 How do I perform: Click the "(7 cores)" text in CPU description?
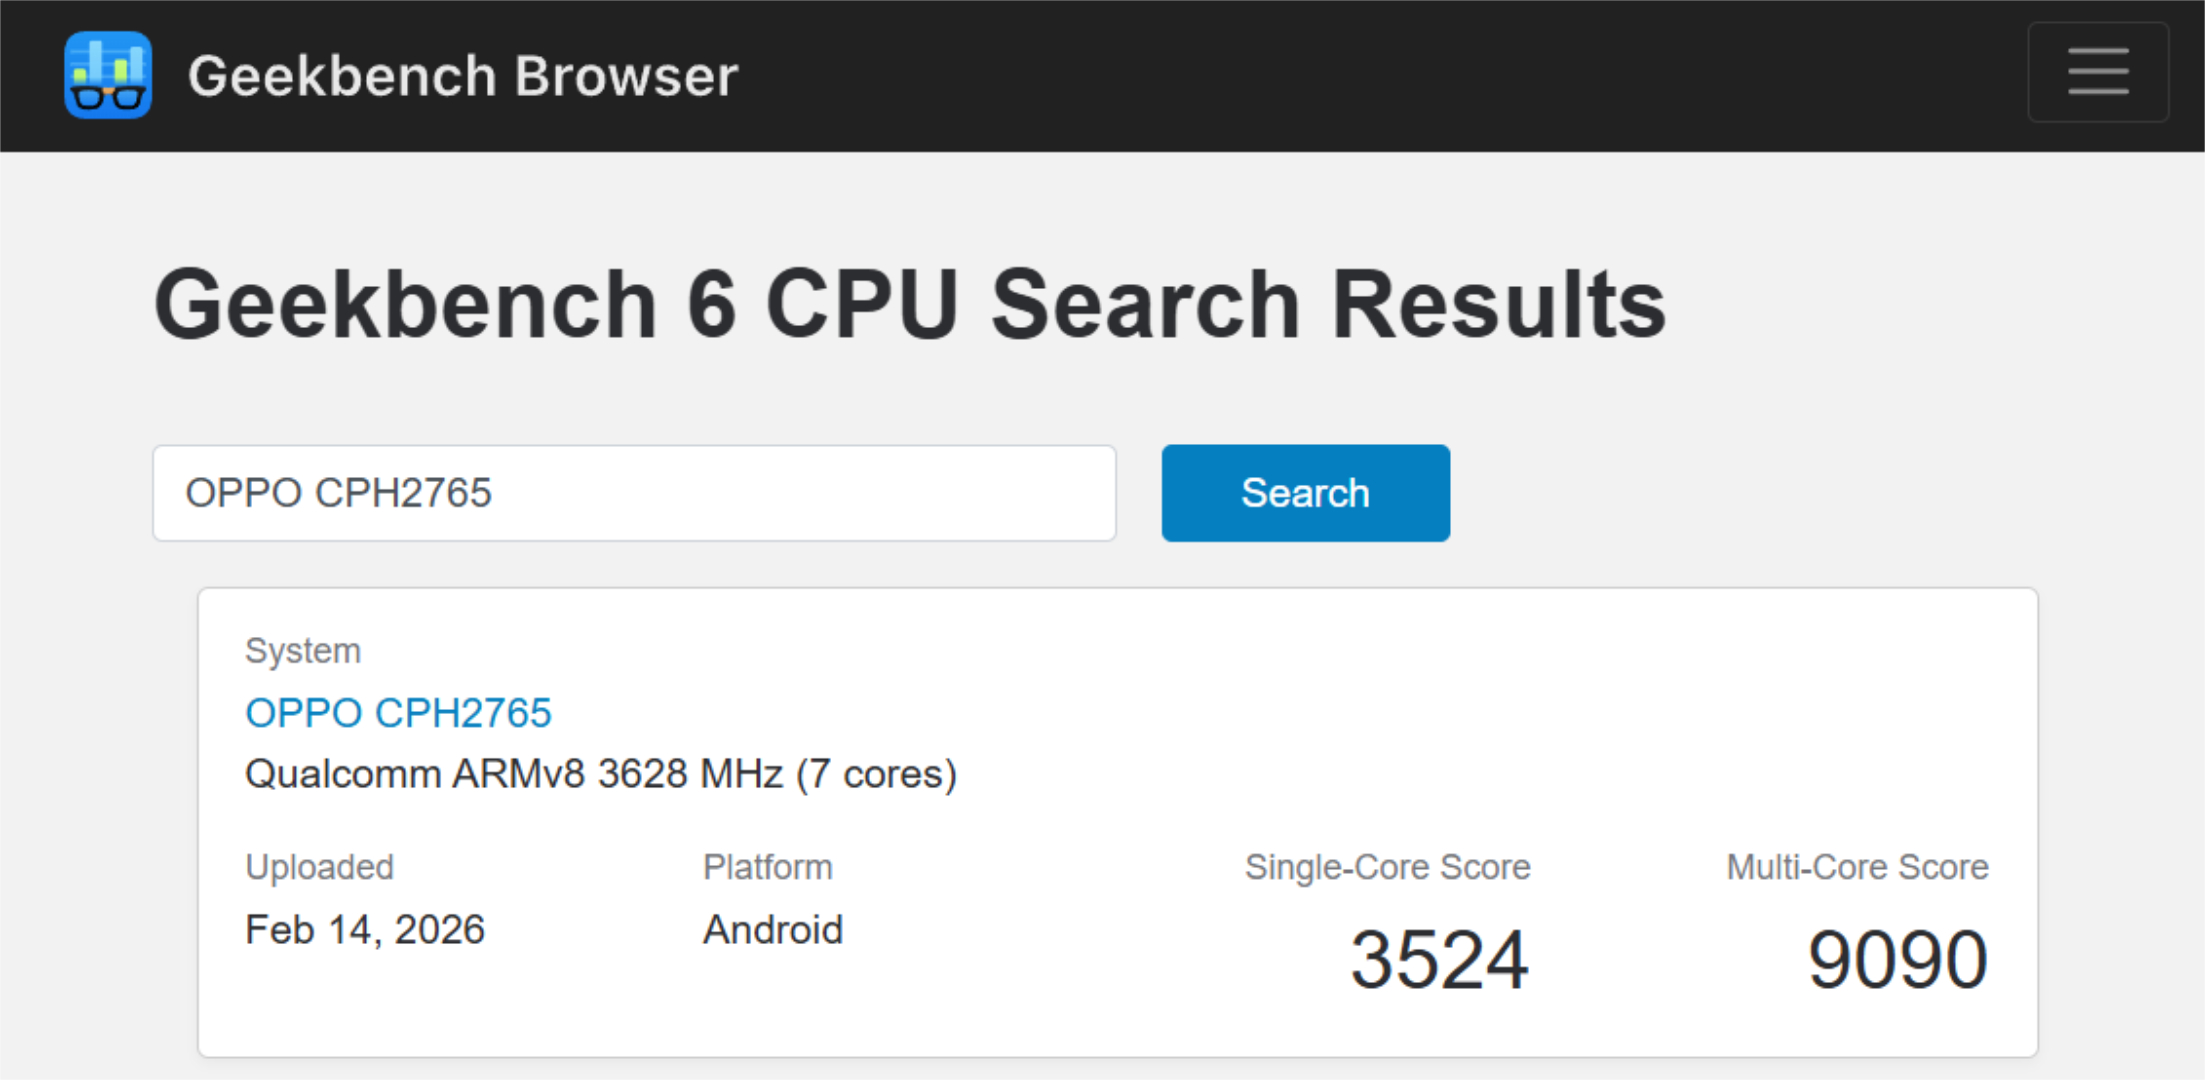[876, 774]
